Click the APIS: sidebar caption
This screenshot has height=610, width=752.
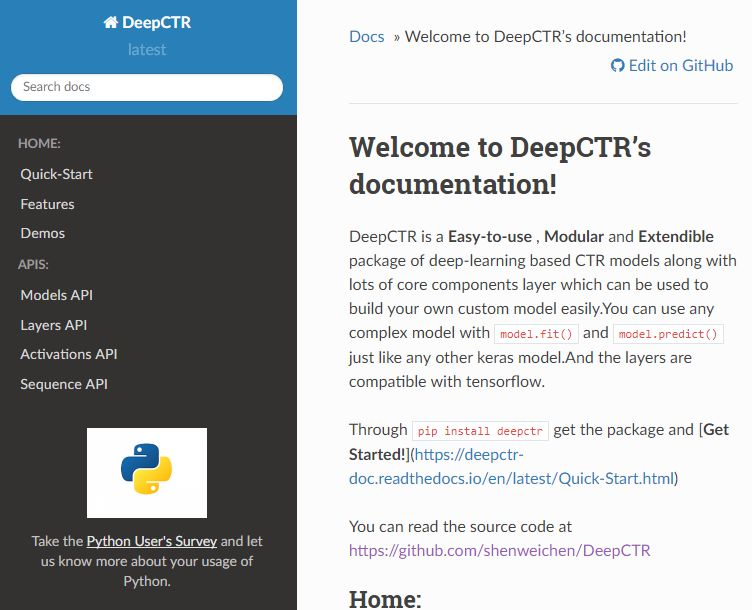(33, 265)
